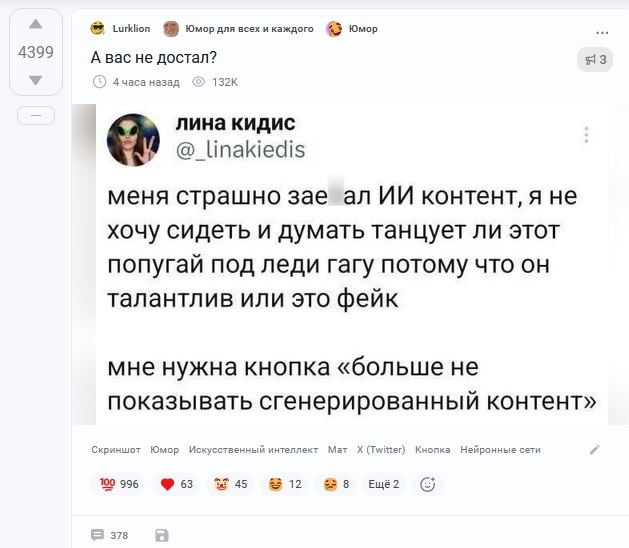Collapse the post with the dash button
Image resolution: width=629 pixels, height=548 pixels.
tap(36, 116)
